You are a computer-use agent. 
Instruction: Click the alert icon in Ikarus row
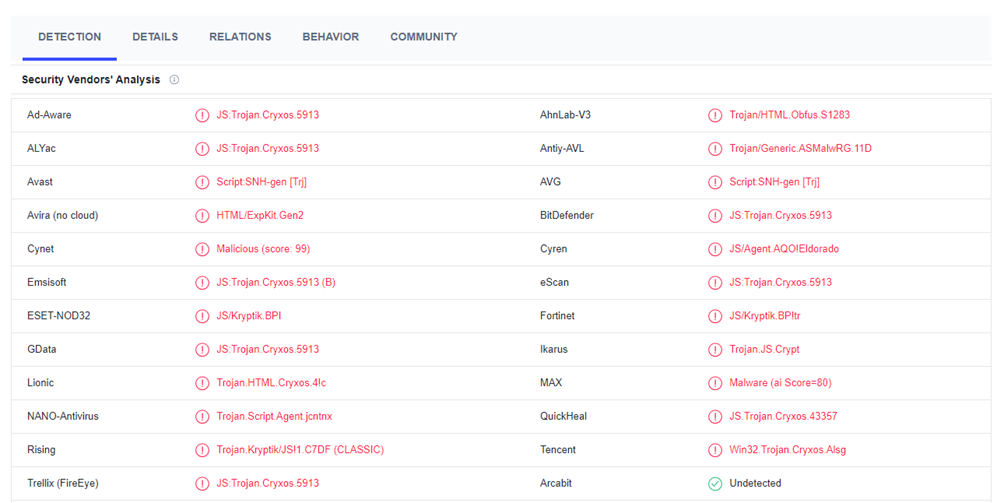coord(715,349)
